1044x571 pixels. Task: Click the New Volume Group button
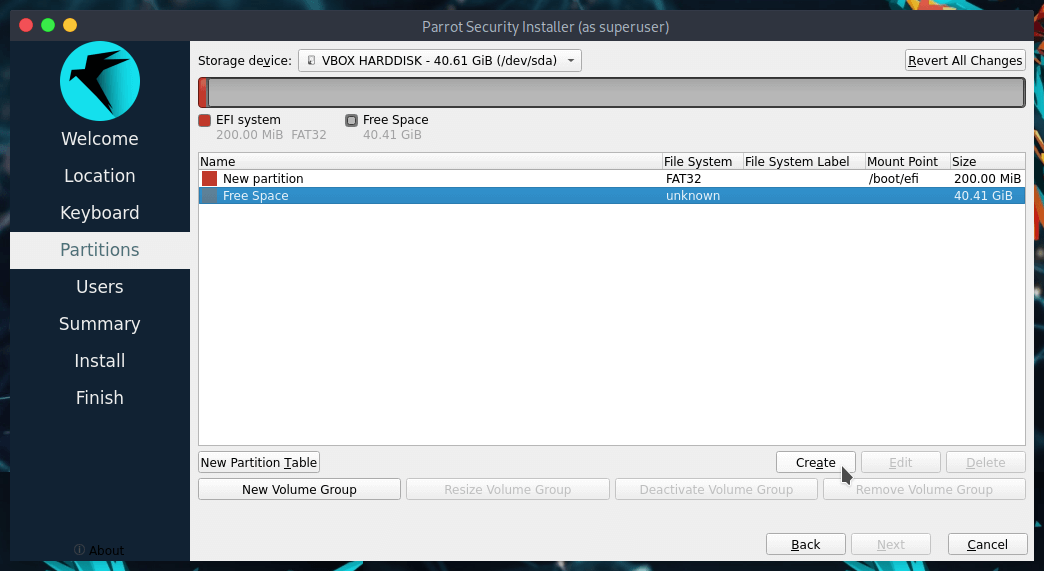click(x=299, y=489)
